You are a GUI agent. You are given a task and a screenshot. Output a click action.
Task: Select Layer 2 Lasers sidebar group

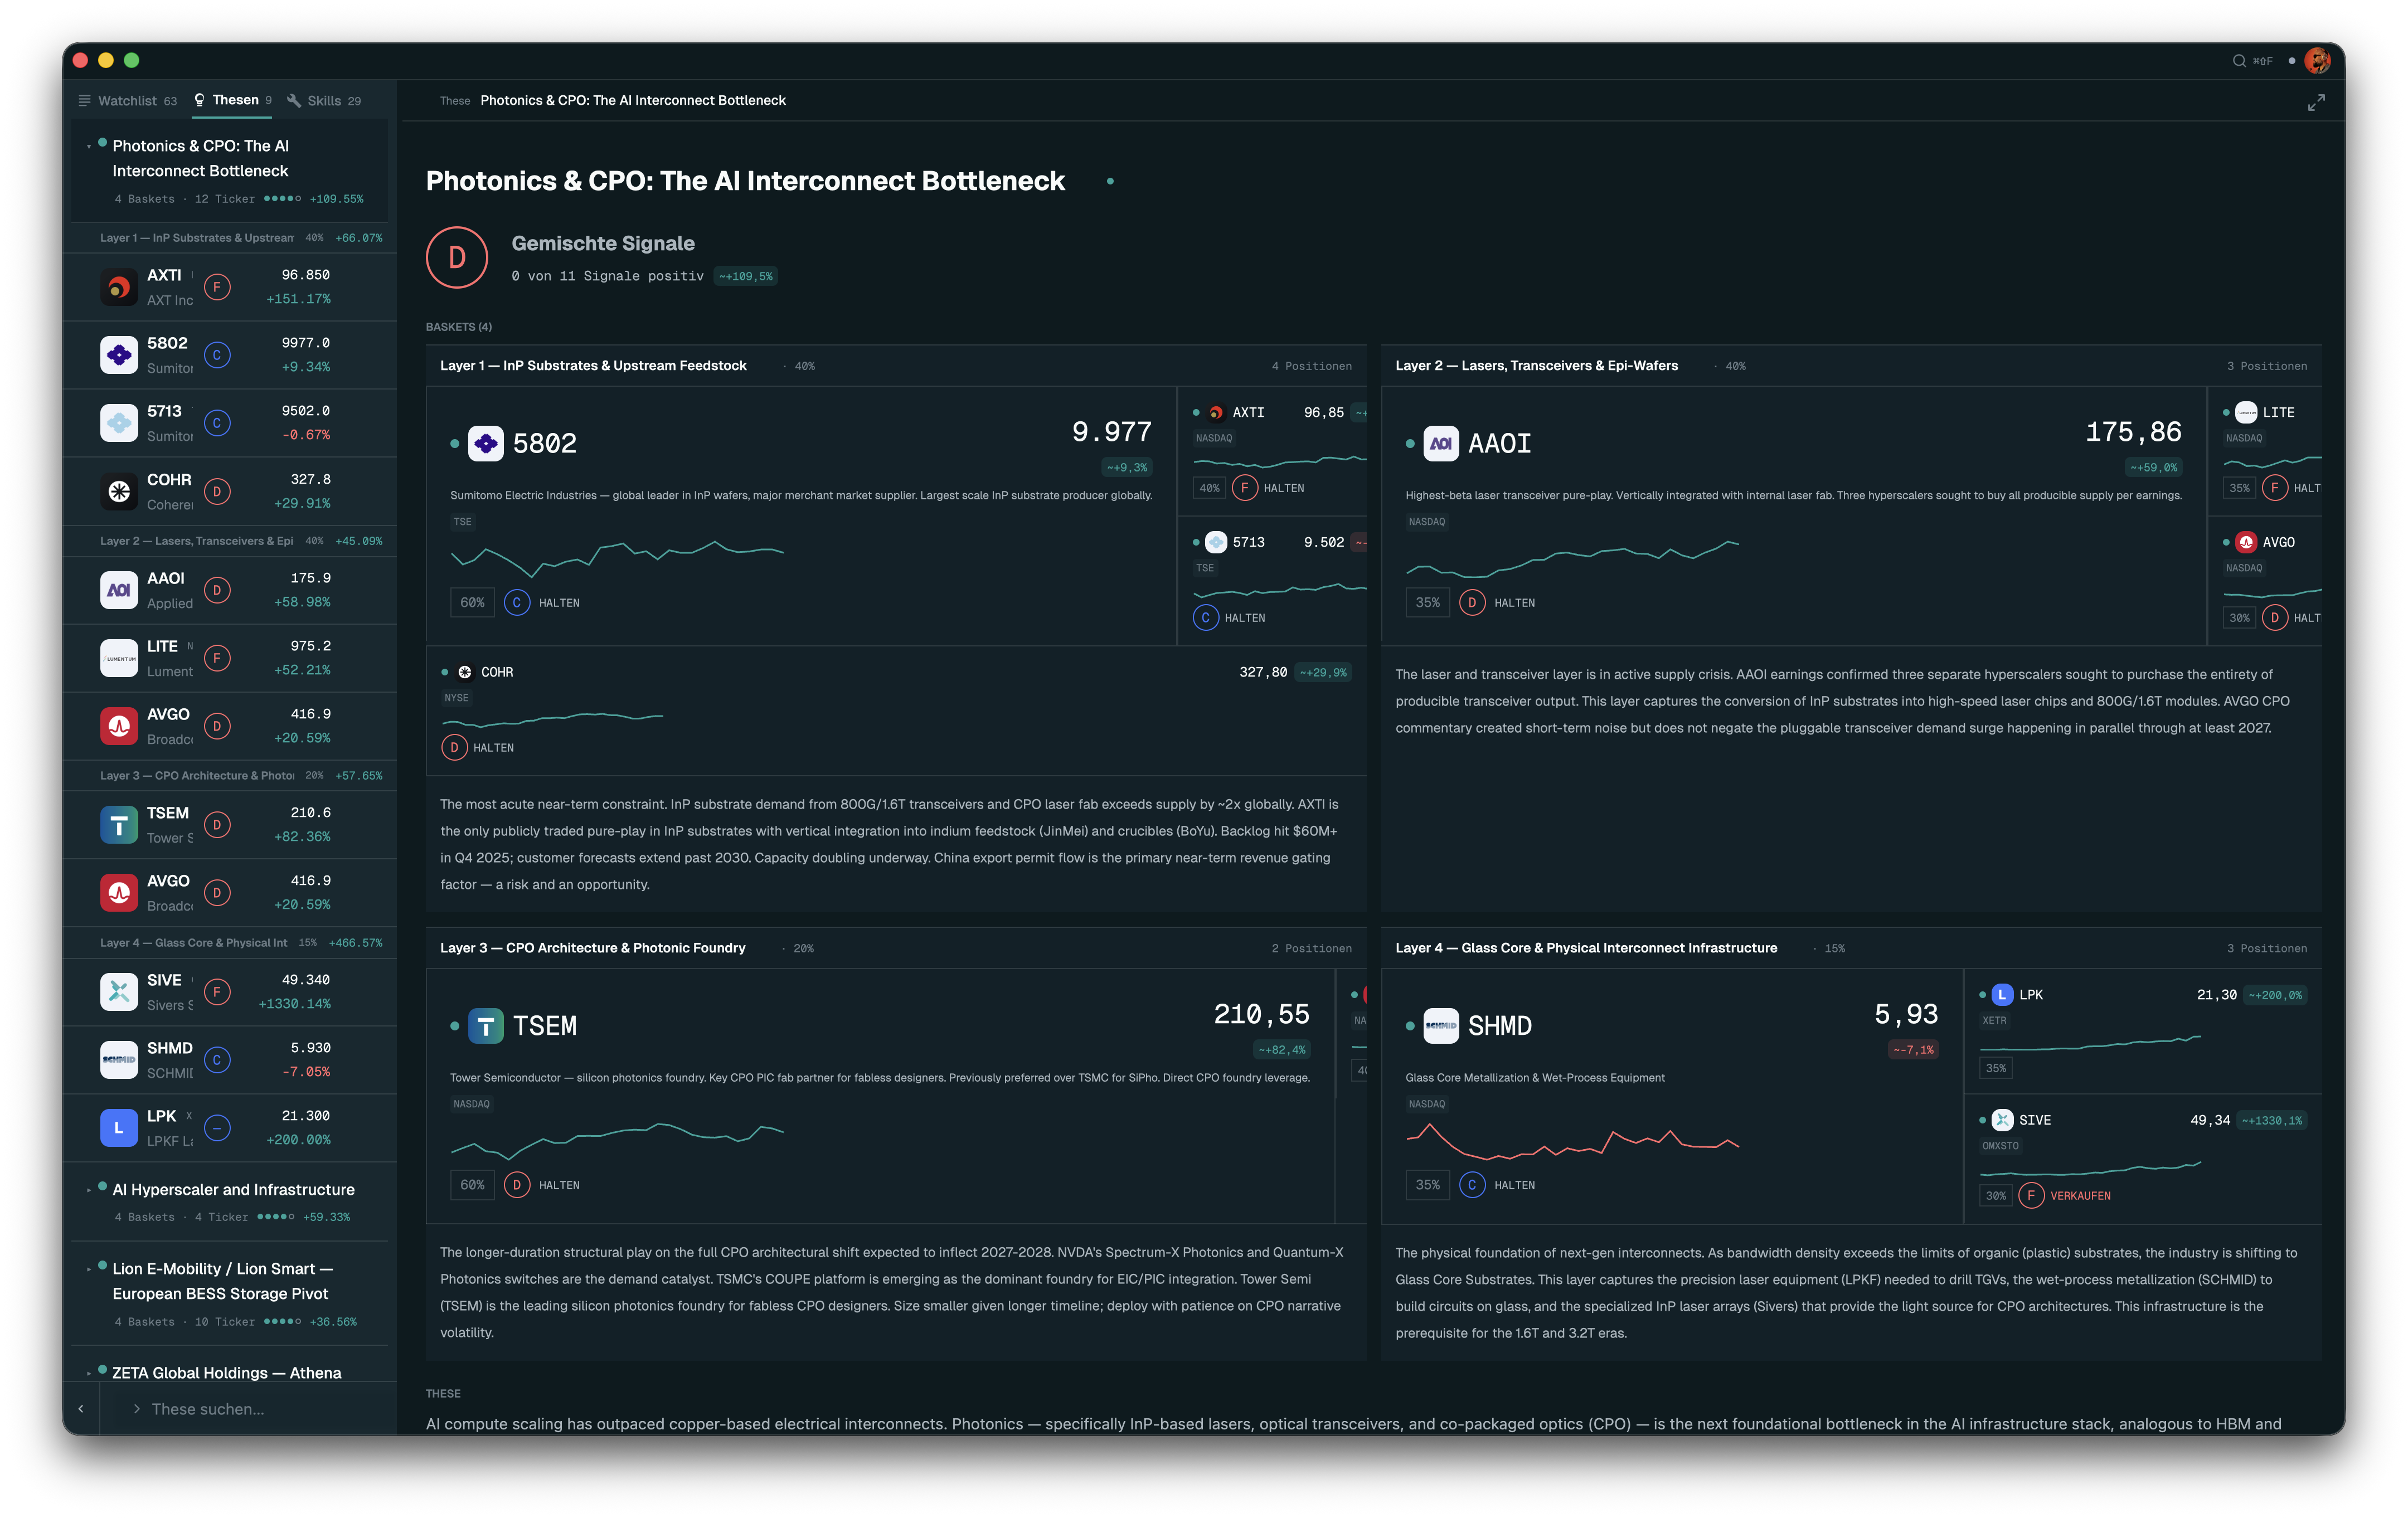click(x=230, y=541)
